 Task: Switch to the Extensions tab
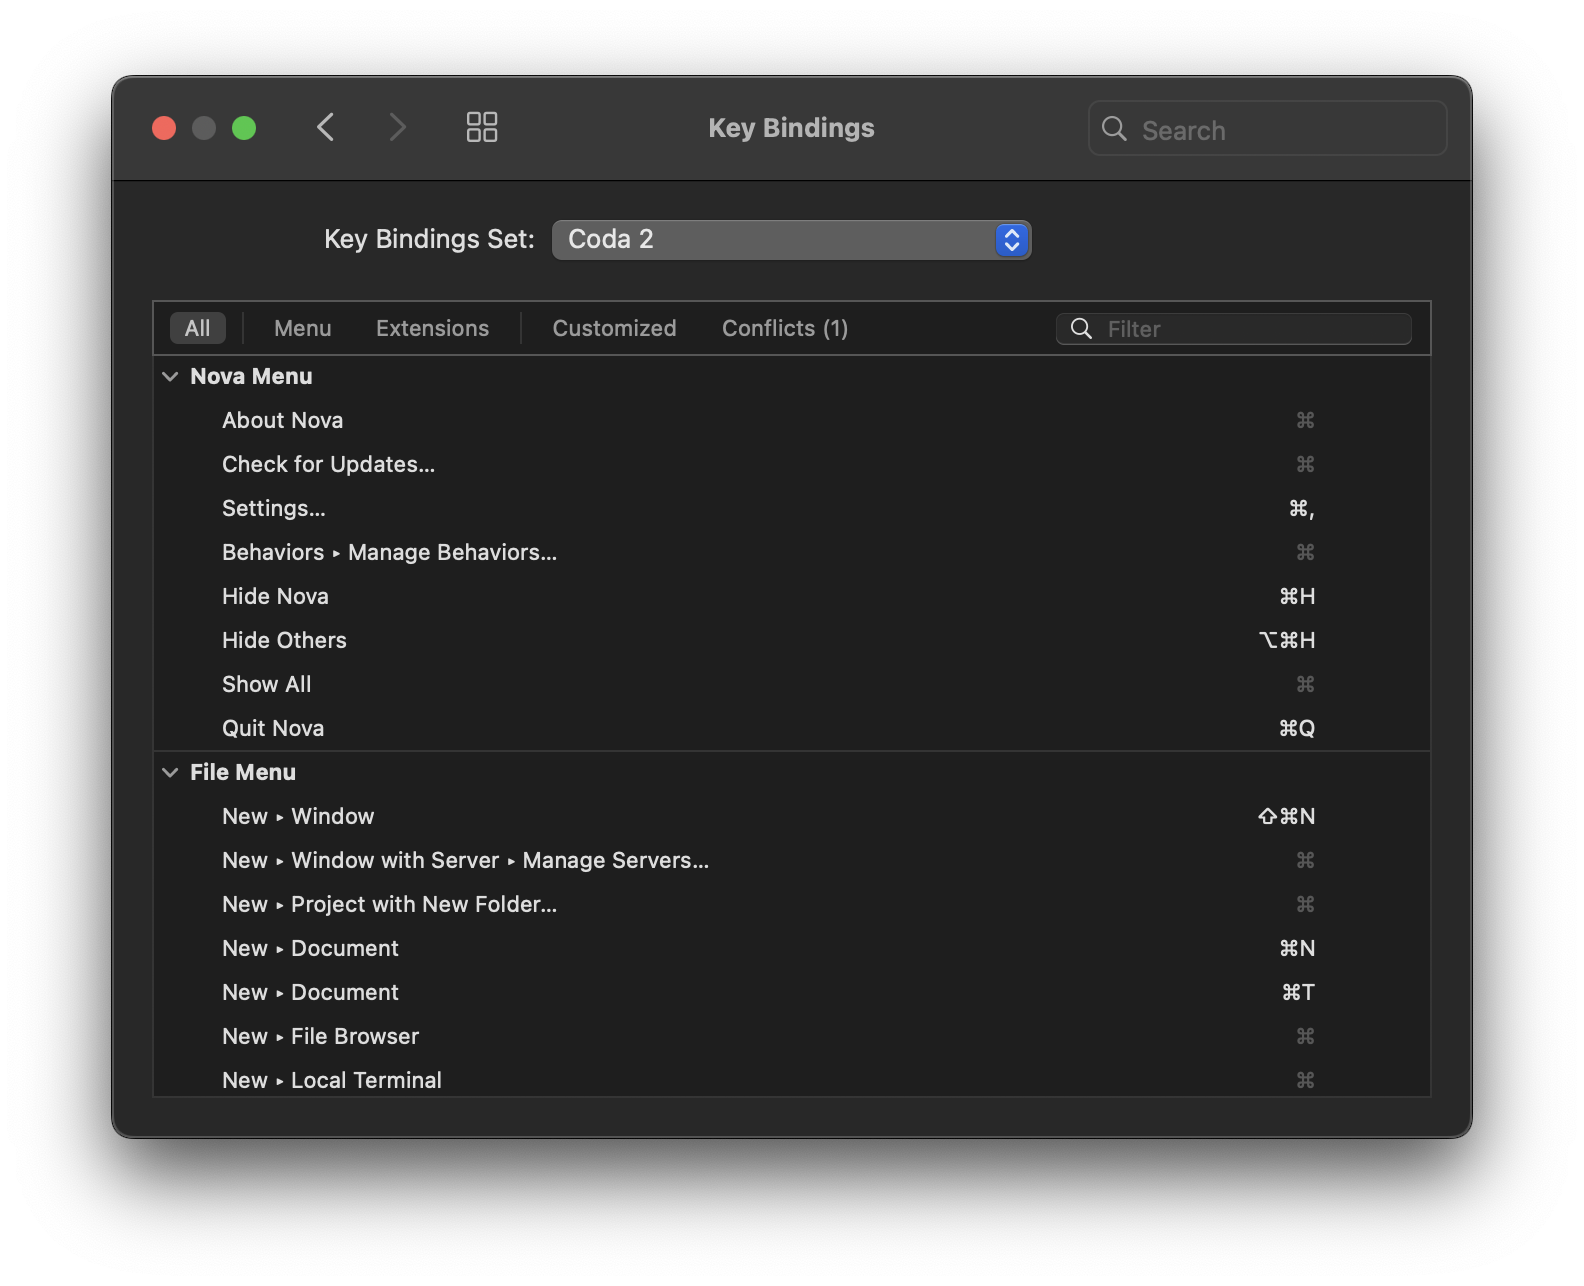(x=432, y=328)
